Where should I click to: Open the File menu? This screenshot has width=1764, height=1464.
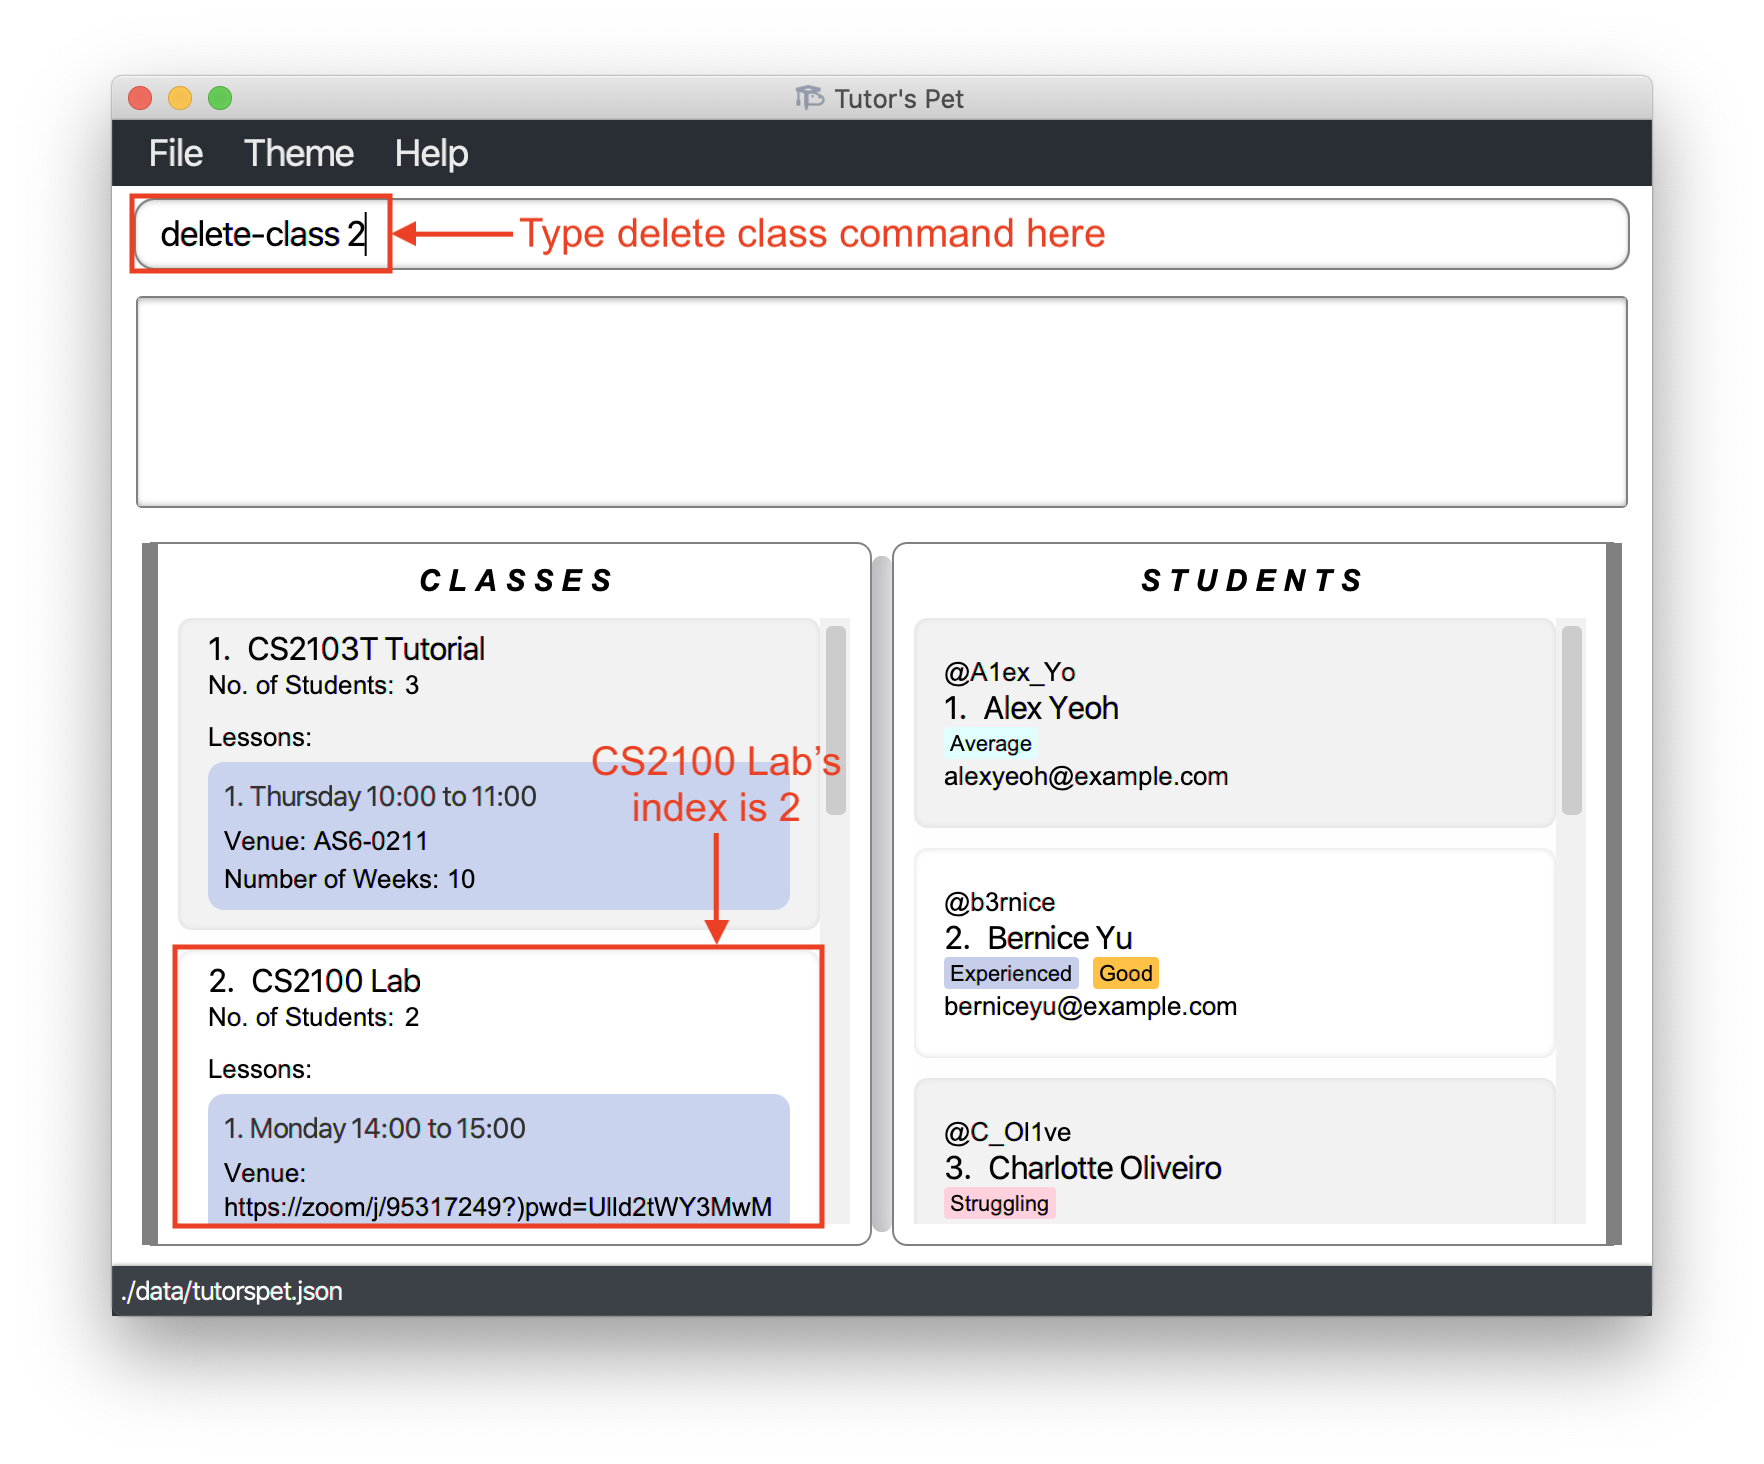[x=175, y=153]
